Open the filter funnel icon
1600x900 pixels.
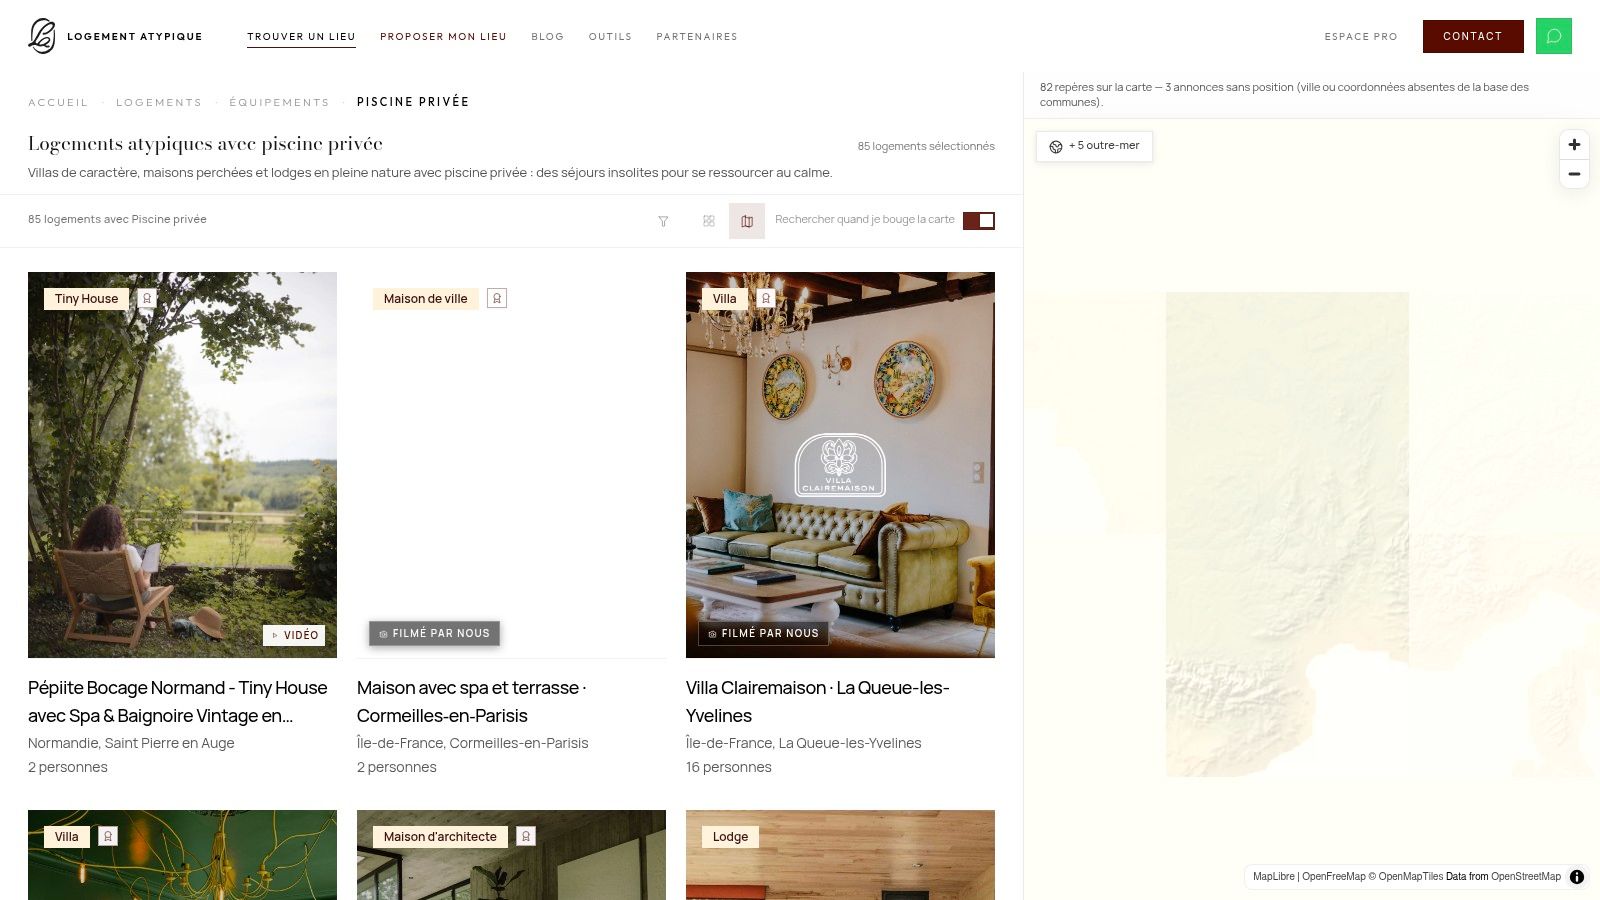point(663,221)
